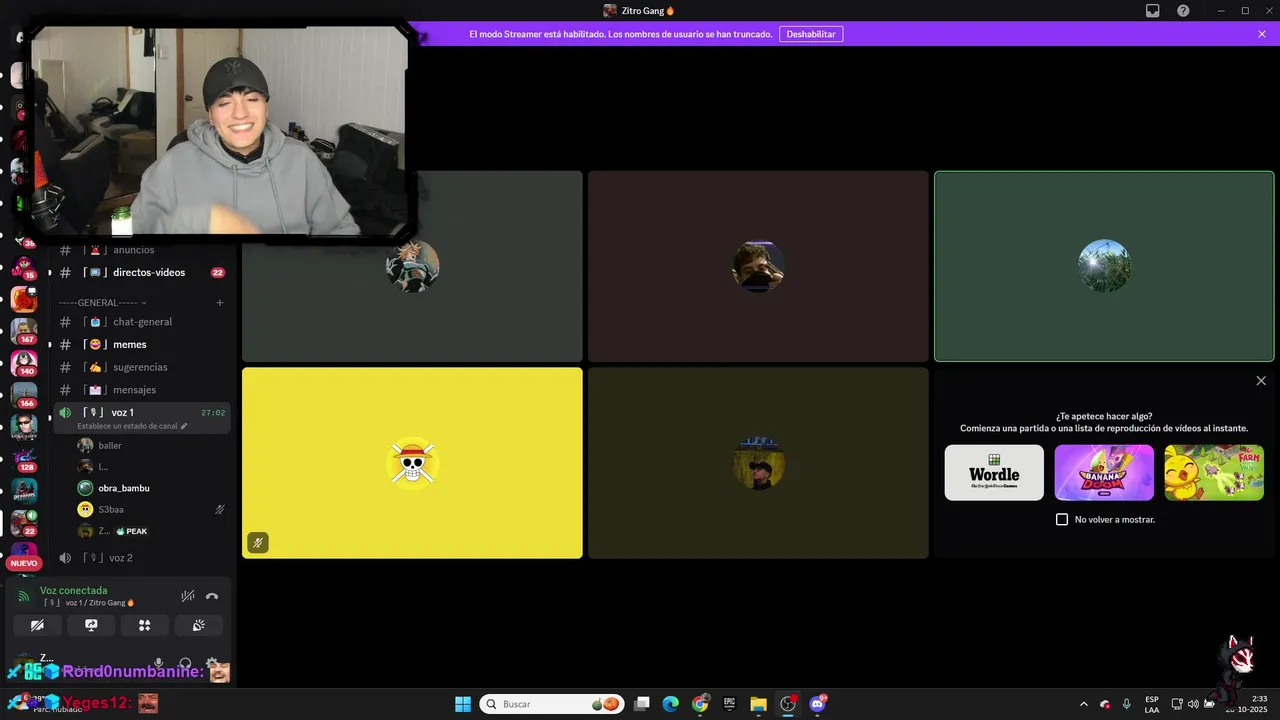The width and height of the screenshot is (1280, 720).
Task: Open server with 140 notifications badge
Action: [24, 362]
